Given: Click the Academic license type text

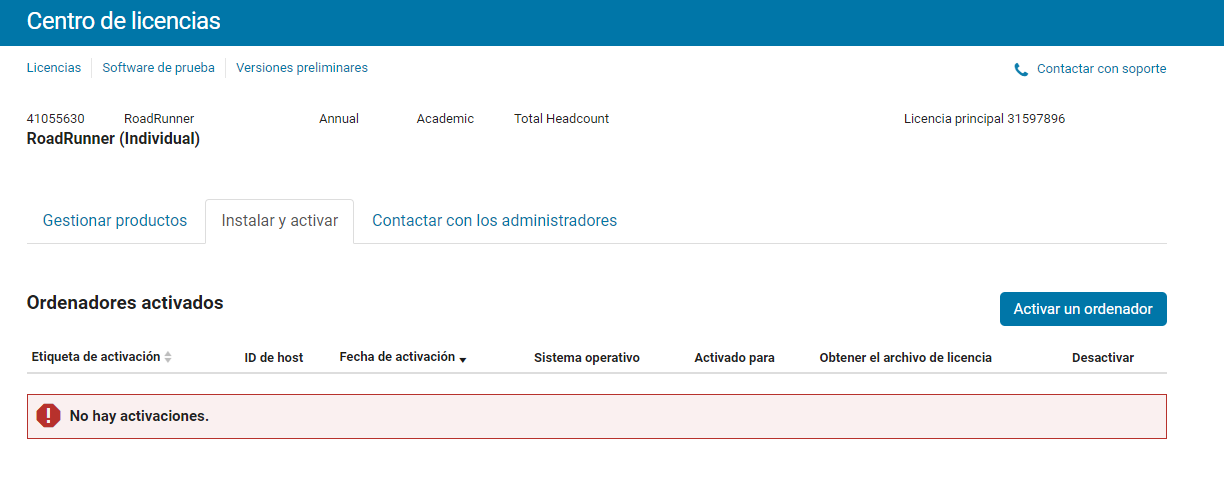Looking at the screenshot, I should tap(445, 119).
